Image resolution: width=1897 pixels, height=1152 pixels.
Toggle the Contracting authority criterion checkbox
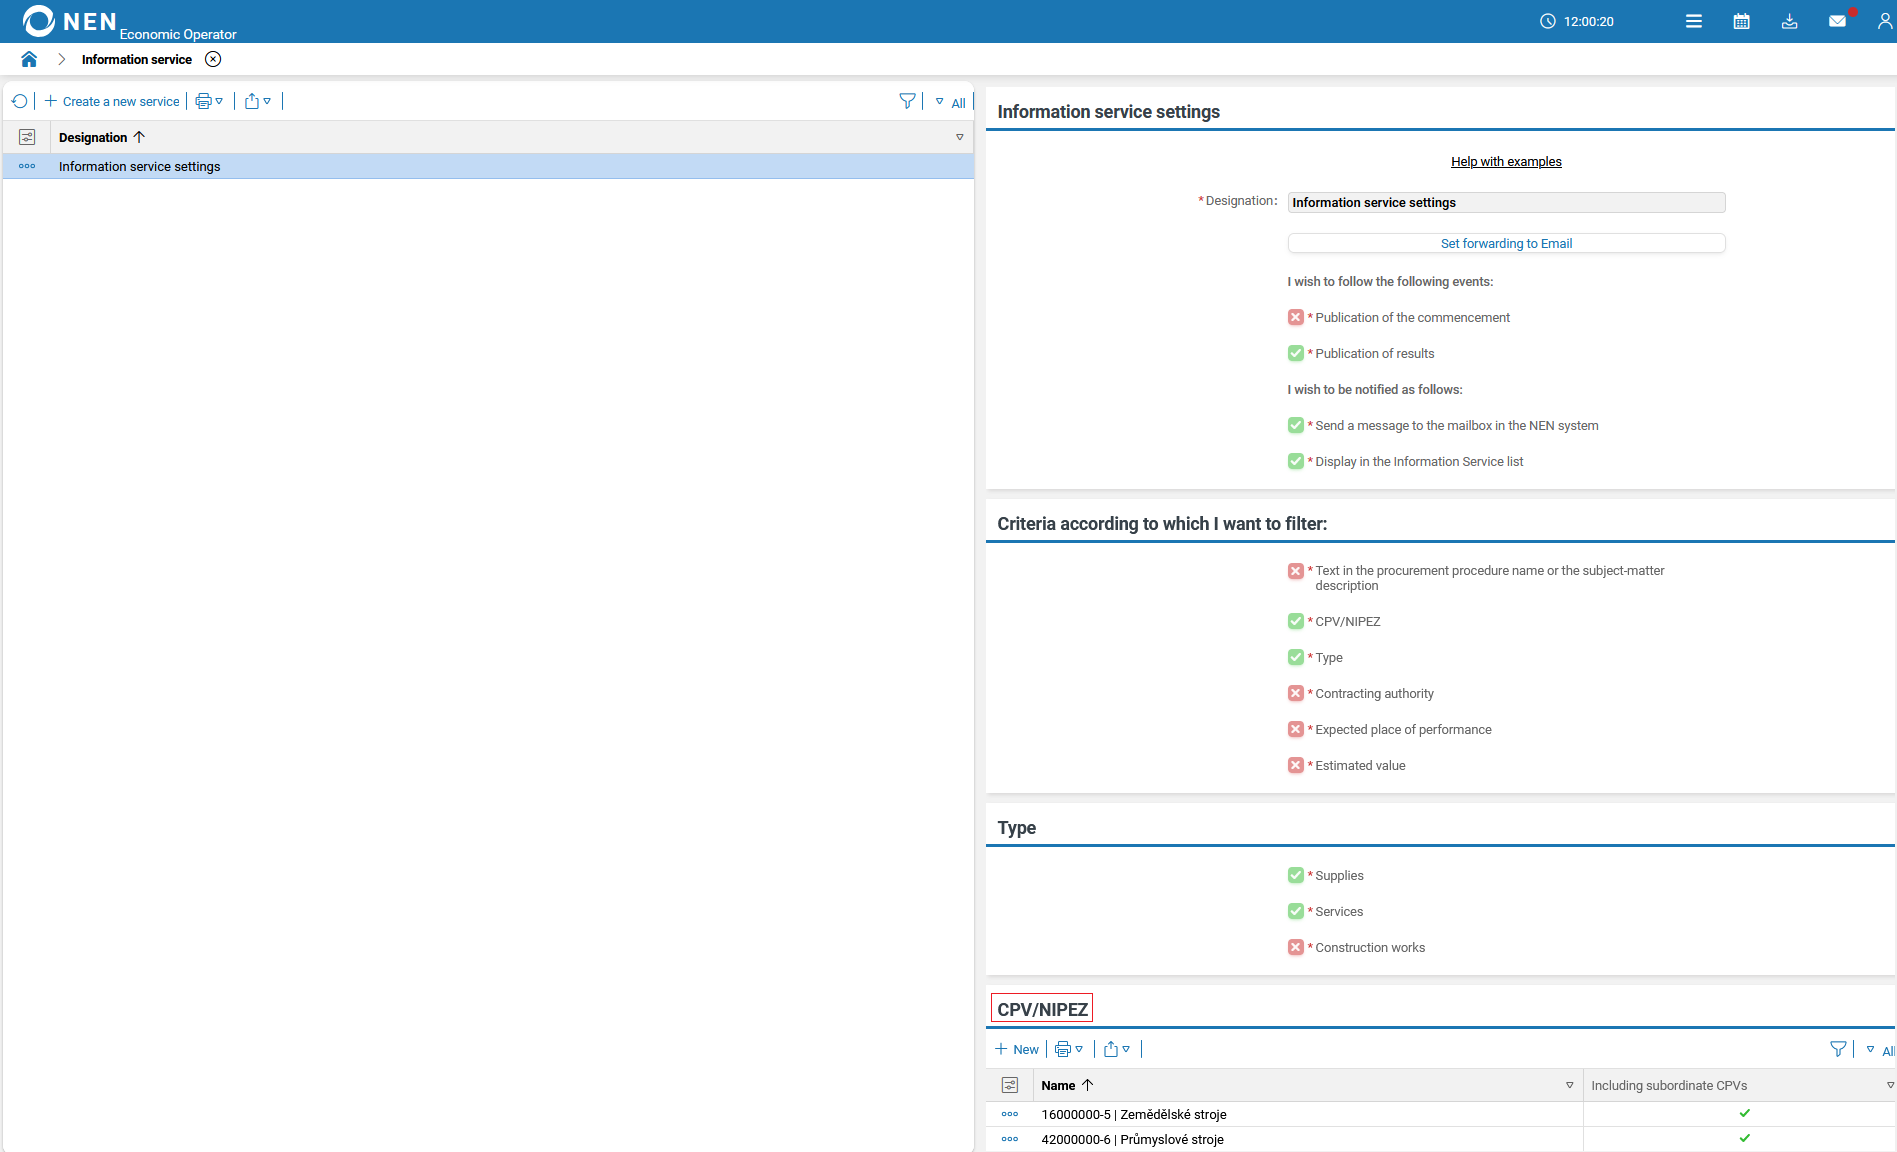pos(1296,693)
